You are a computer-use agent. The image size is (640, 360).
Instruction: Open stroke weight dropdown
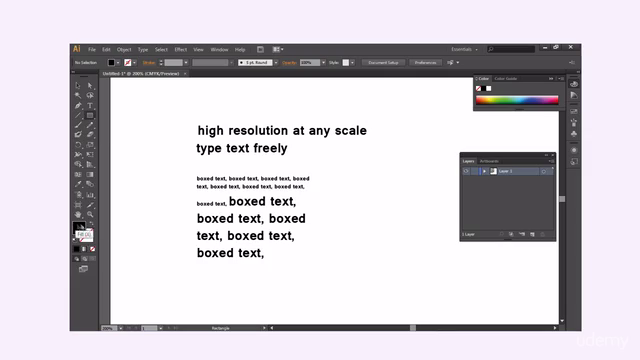186,62
